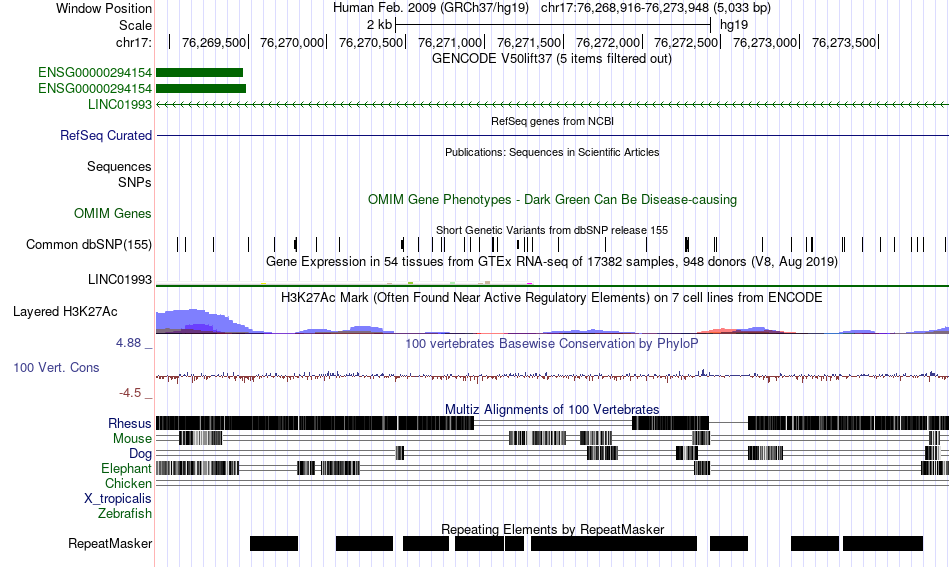
Task: Open Short Genetic Variants from dbSNP title
Action: (x=552, y=230)
